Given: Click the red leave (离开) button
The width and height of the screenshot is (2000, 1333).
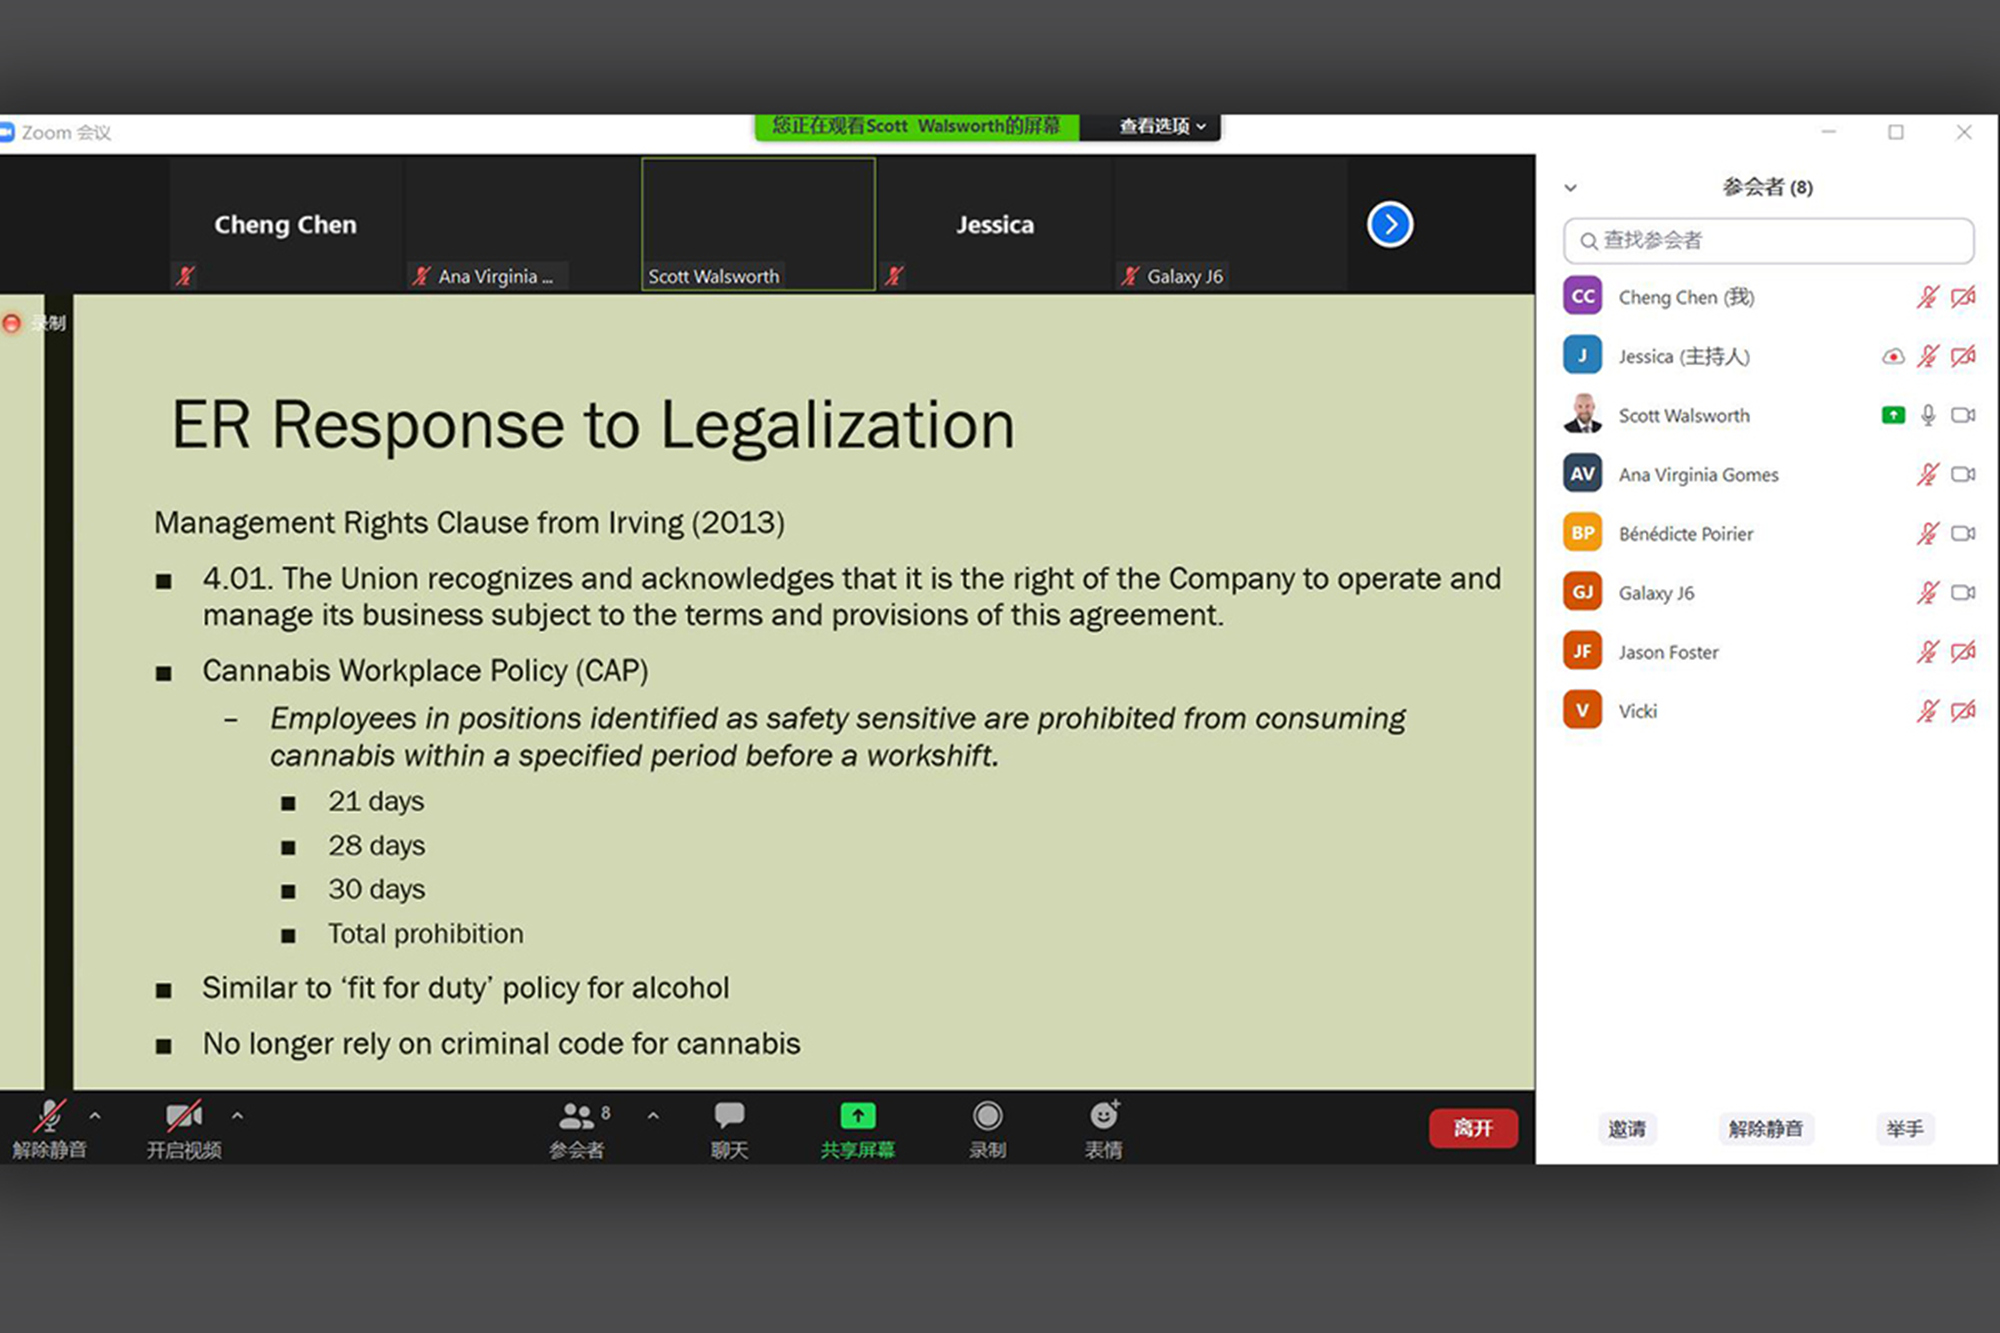Looking at the screenshot, I should pos(1473,1128).
